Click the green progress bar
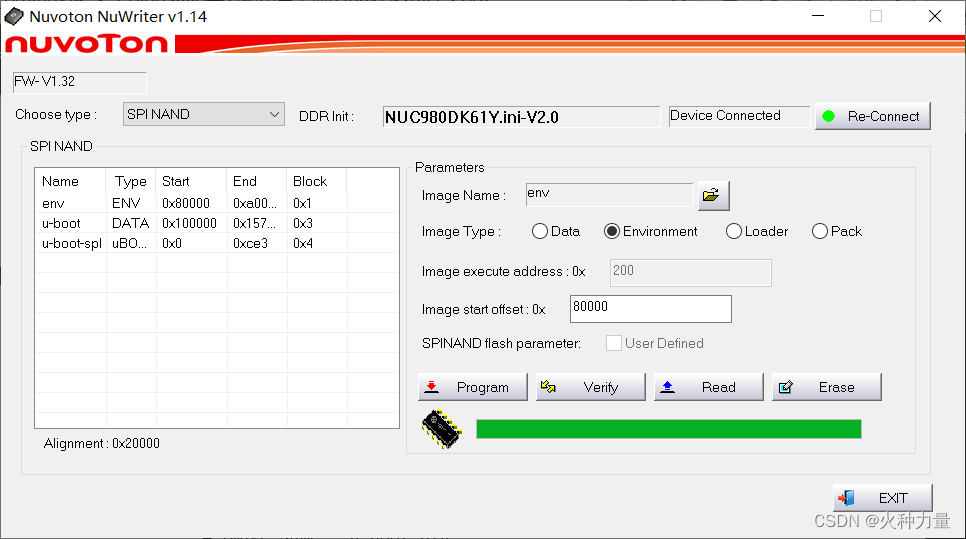966x539 pixels. pyautogui.click(x=668, y=429)
